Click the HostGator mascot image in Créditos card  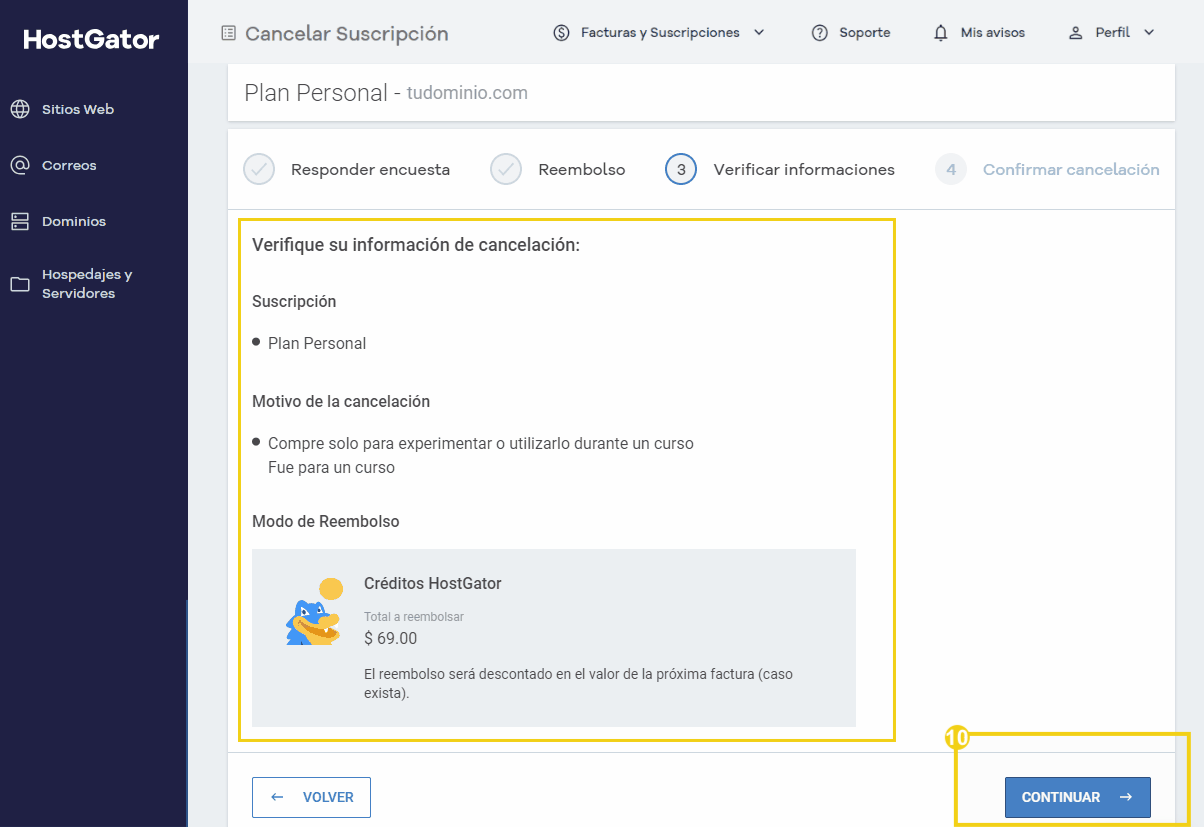[314, 612]
